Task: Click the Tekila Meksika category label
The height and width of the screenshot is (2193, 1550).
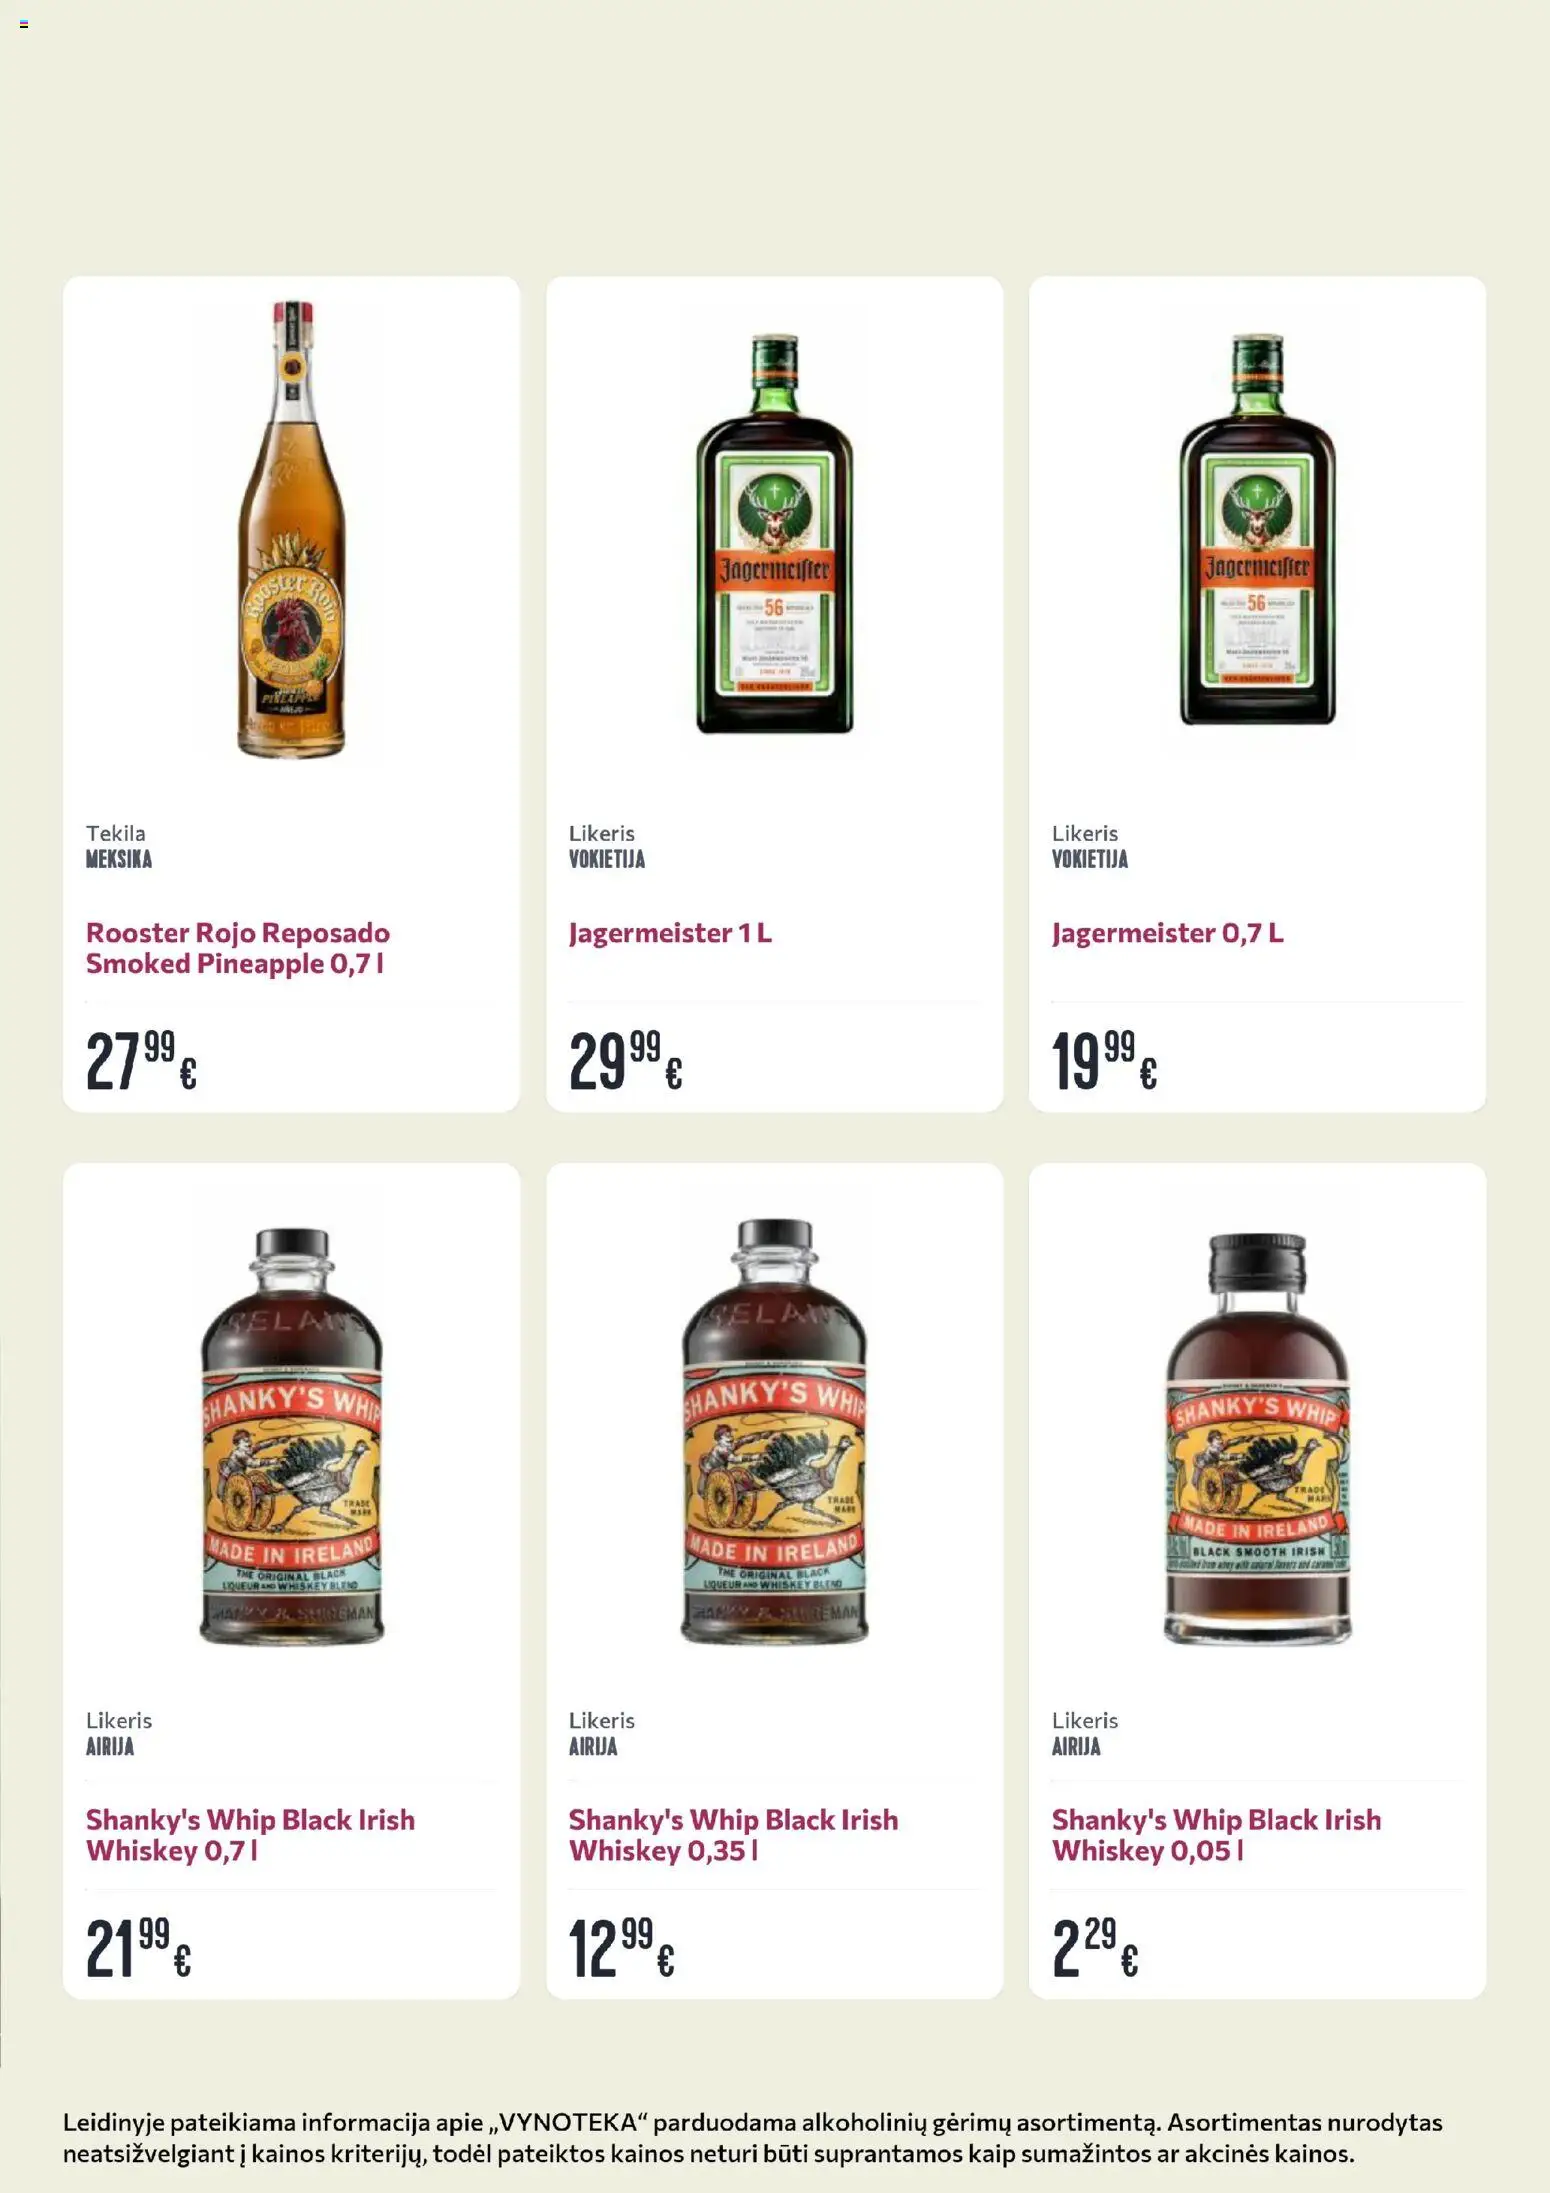Action: coord(118,846)
